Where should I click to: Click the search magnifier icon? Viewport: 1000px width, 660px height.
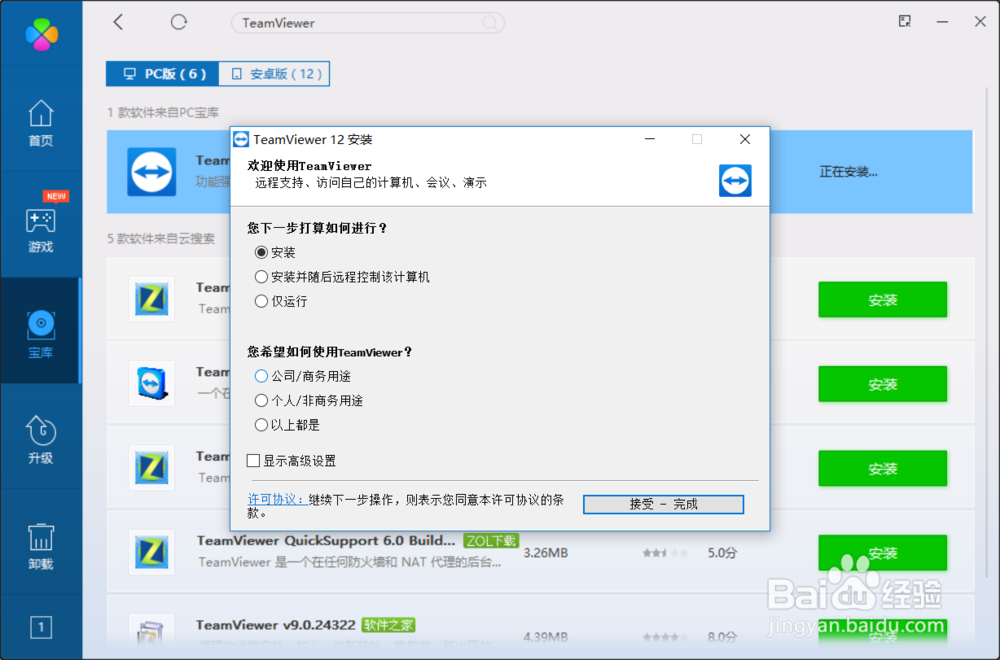pyautogui.click(x=490, y=23)
